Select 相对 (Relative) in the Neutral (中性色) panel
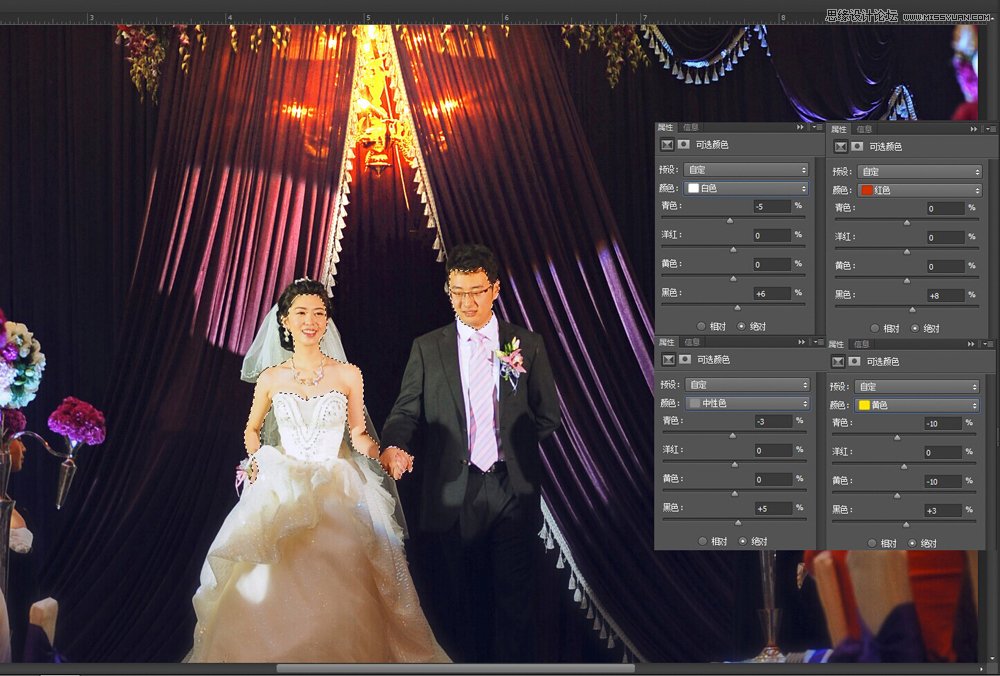The width and height of the screenshot is (1000, 676). [x=703, y=541]
